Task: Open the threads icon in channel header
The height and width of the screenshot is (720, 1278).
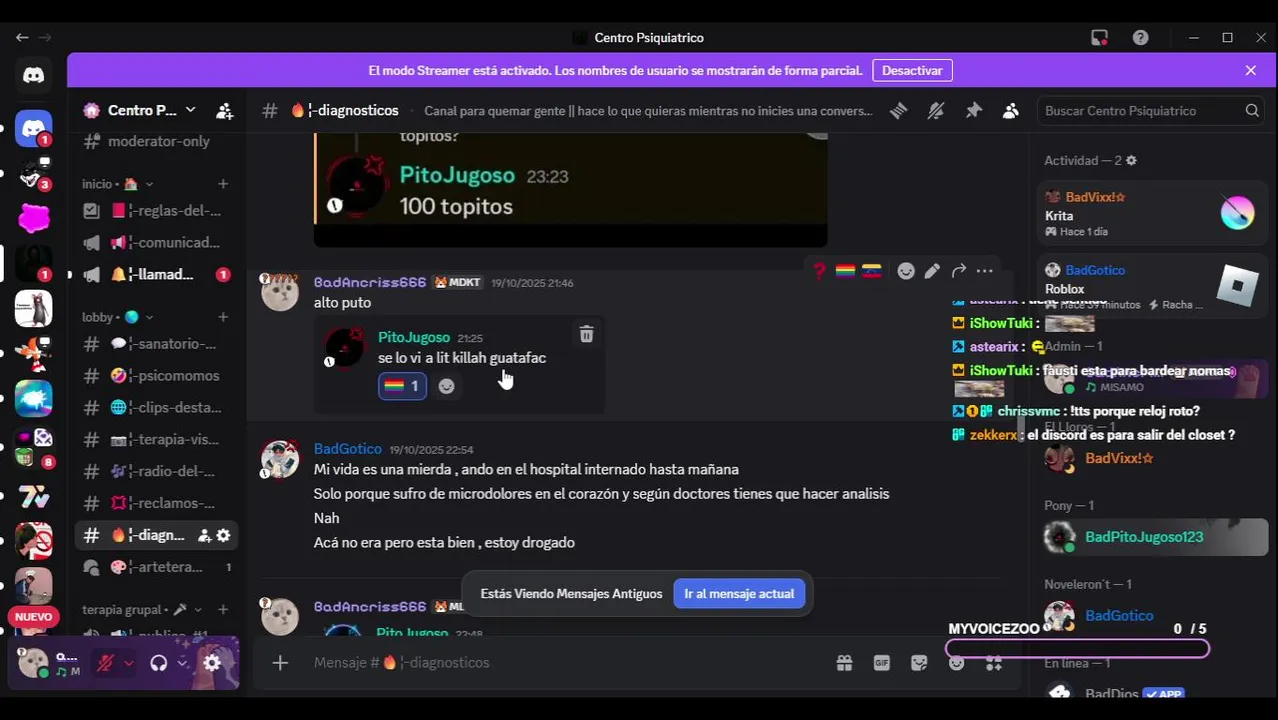Action: [x=898, y=111]
